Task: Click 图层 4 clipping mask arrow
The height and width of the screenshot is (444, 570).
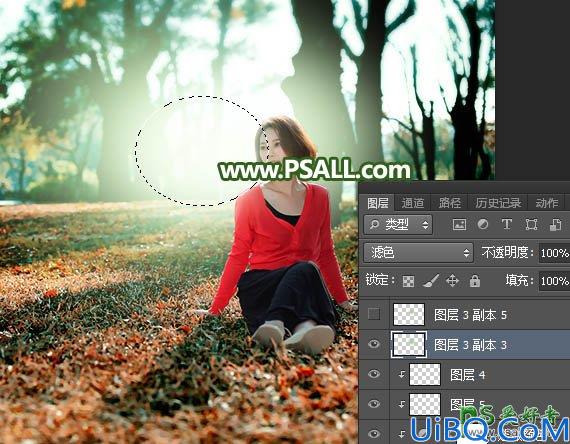Action: pyautogui.click(x=401, y=374)
